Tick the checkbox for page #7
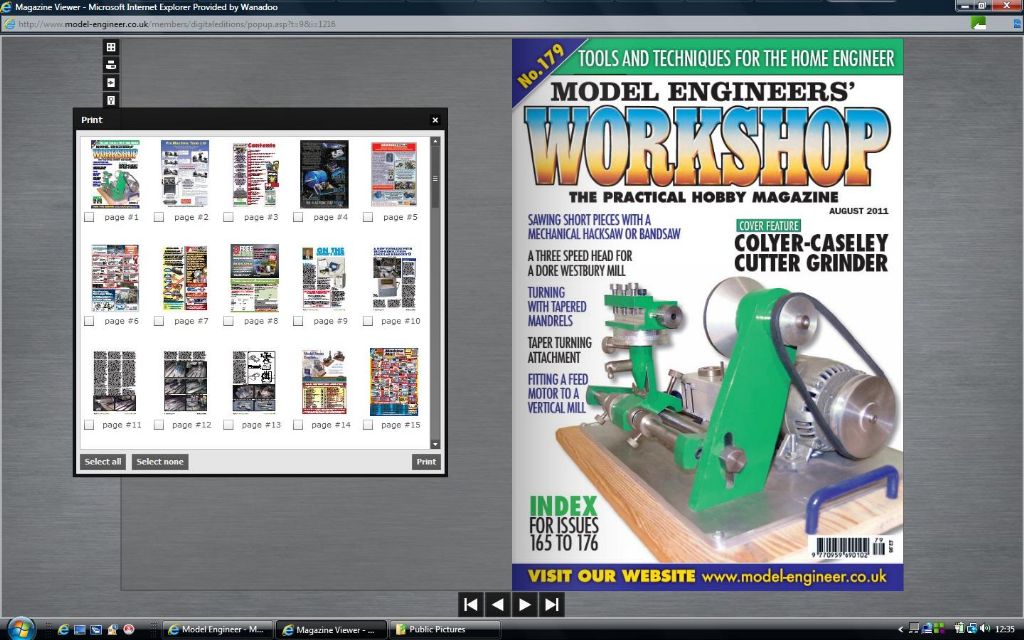 click(x=159, y=321)
